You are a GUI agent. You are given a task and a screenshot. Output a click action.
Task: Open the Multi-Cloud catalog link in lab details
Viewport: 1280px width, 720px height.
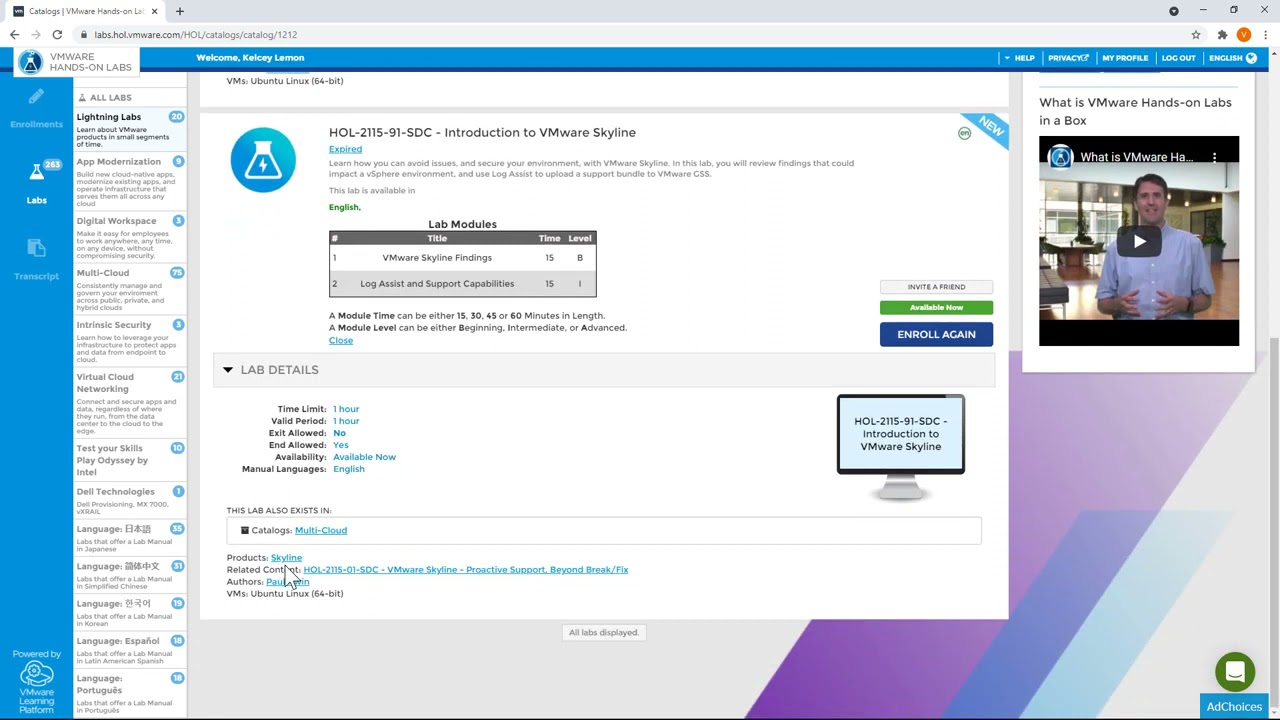[x=321, y=530]
